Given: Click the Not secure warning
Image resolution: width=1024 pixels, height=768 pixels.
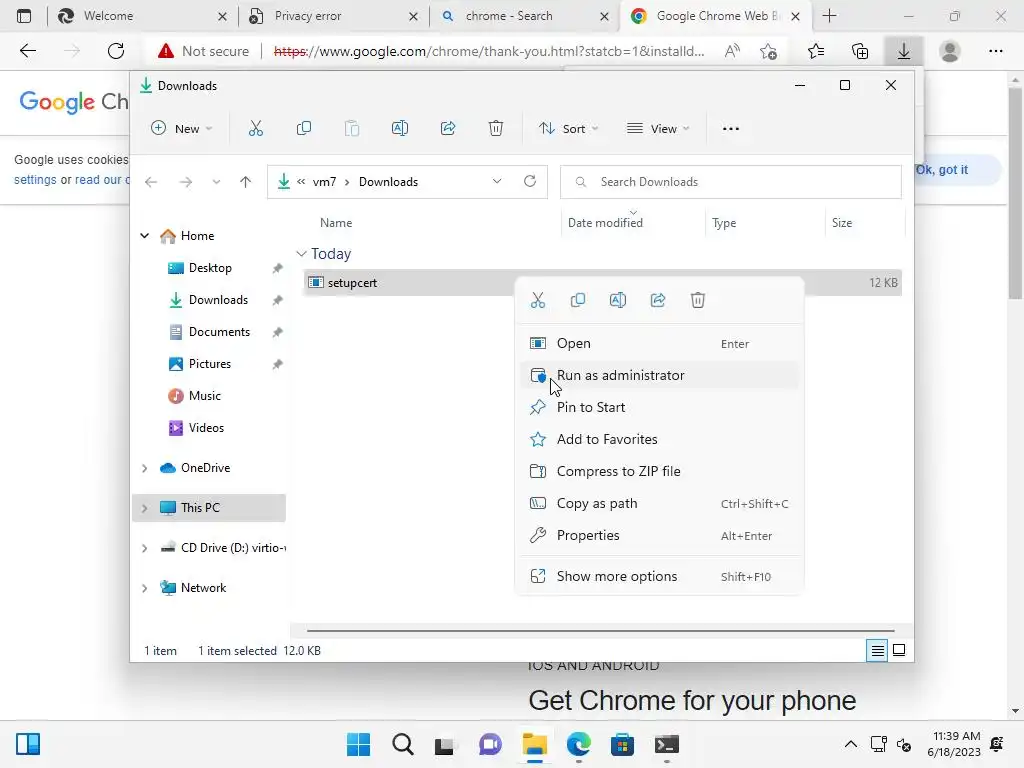Looking at the screenshot, I should coord(204,51).
